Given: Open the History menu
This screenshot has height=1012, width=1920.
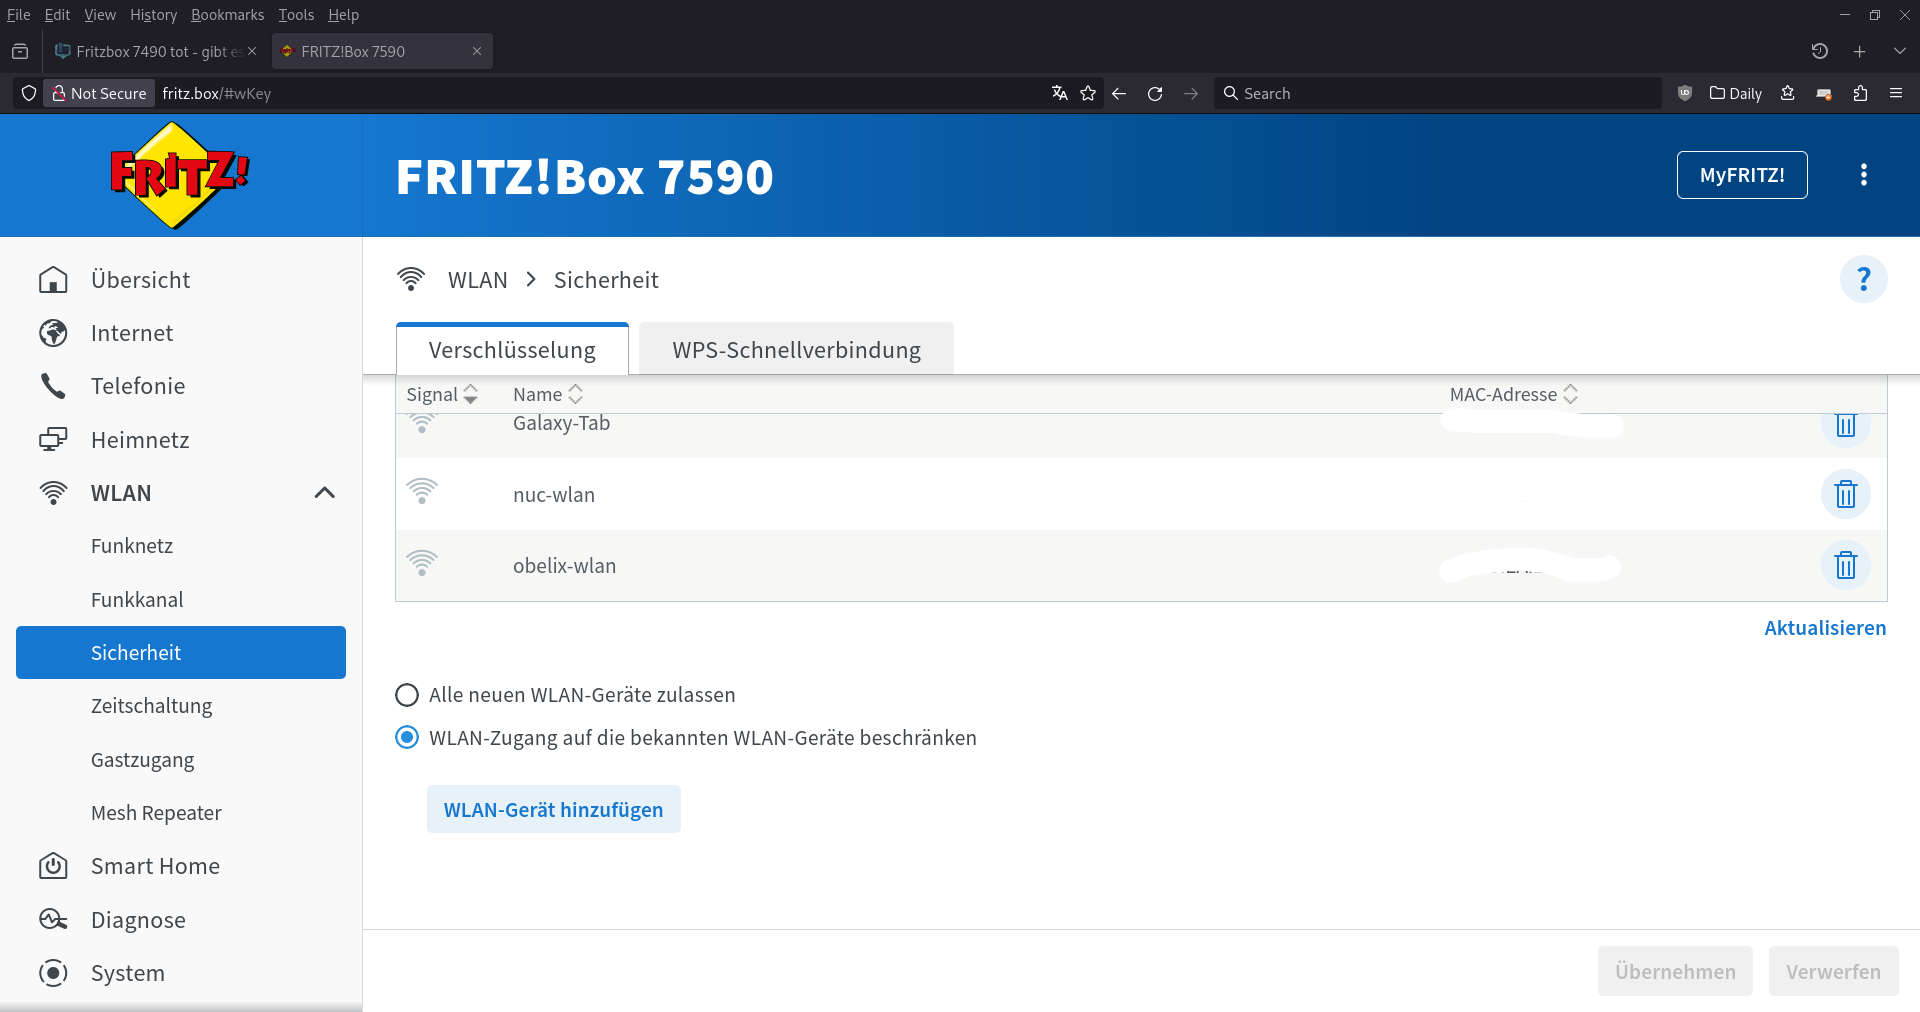Looking at the screenshot, I should [x=153, y=15].
